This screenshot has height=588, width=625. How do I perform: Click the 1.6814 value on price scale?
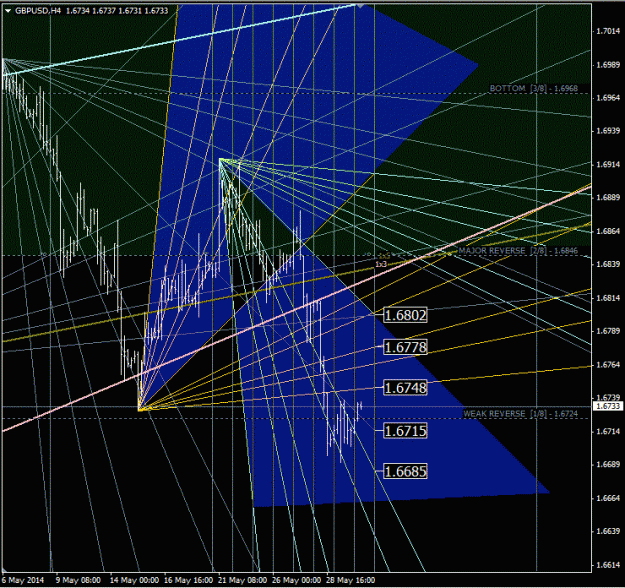tap(608, 298)
